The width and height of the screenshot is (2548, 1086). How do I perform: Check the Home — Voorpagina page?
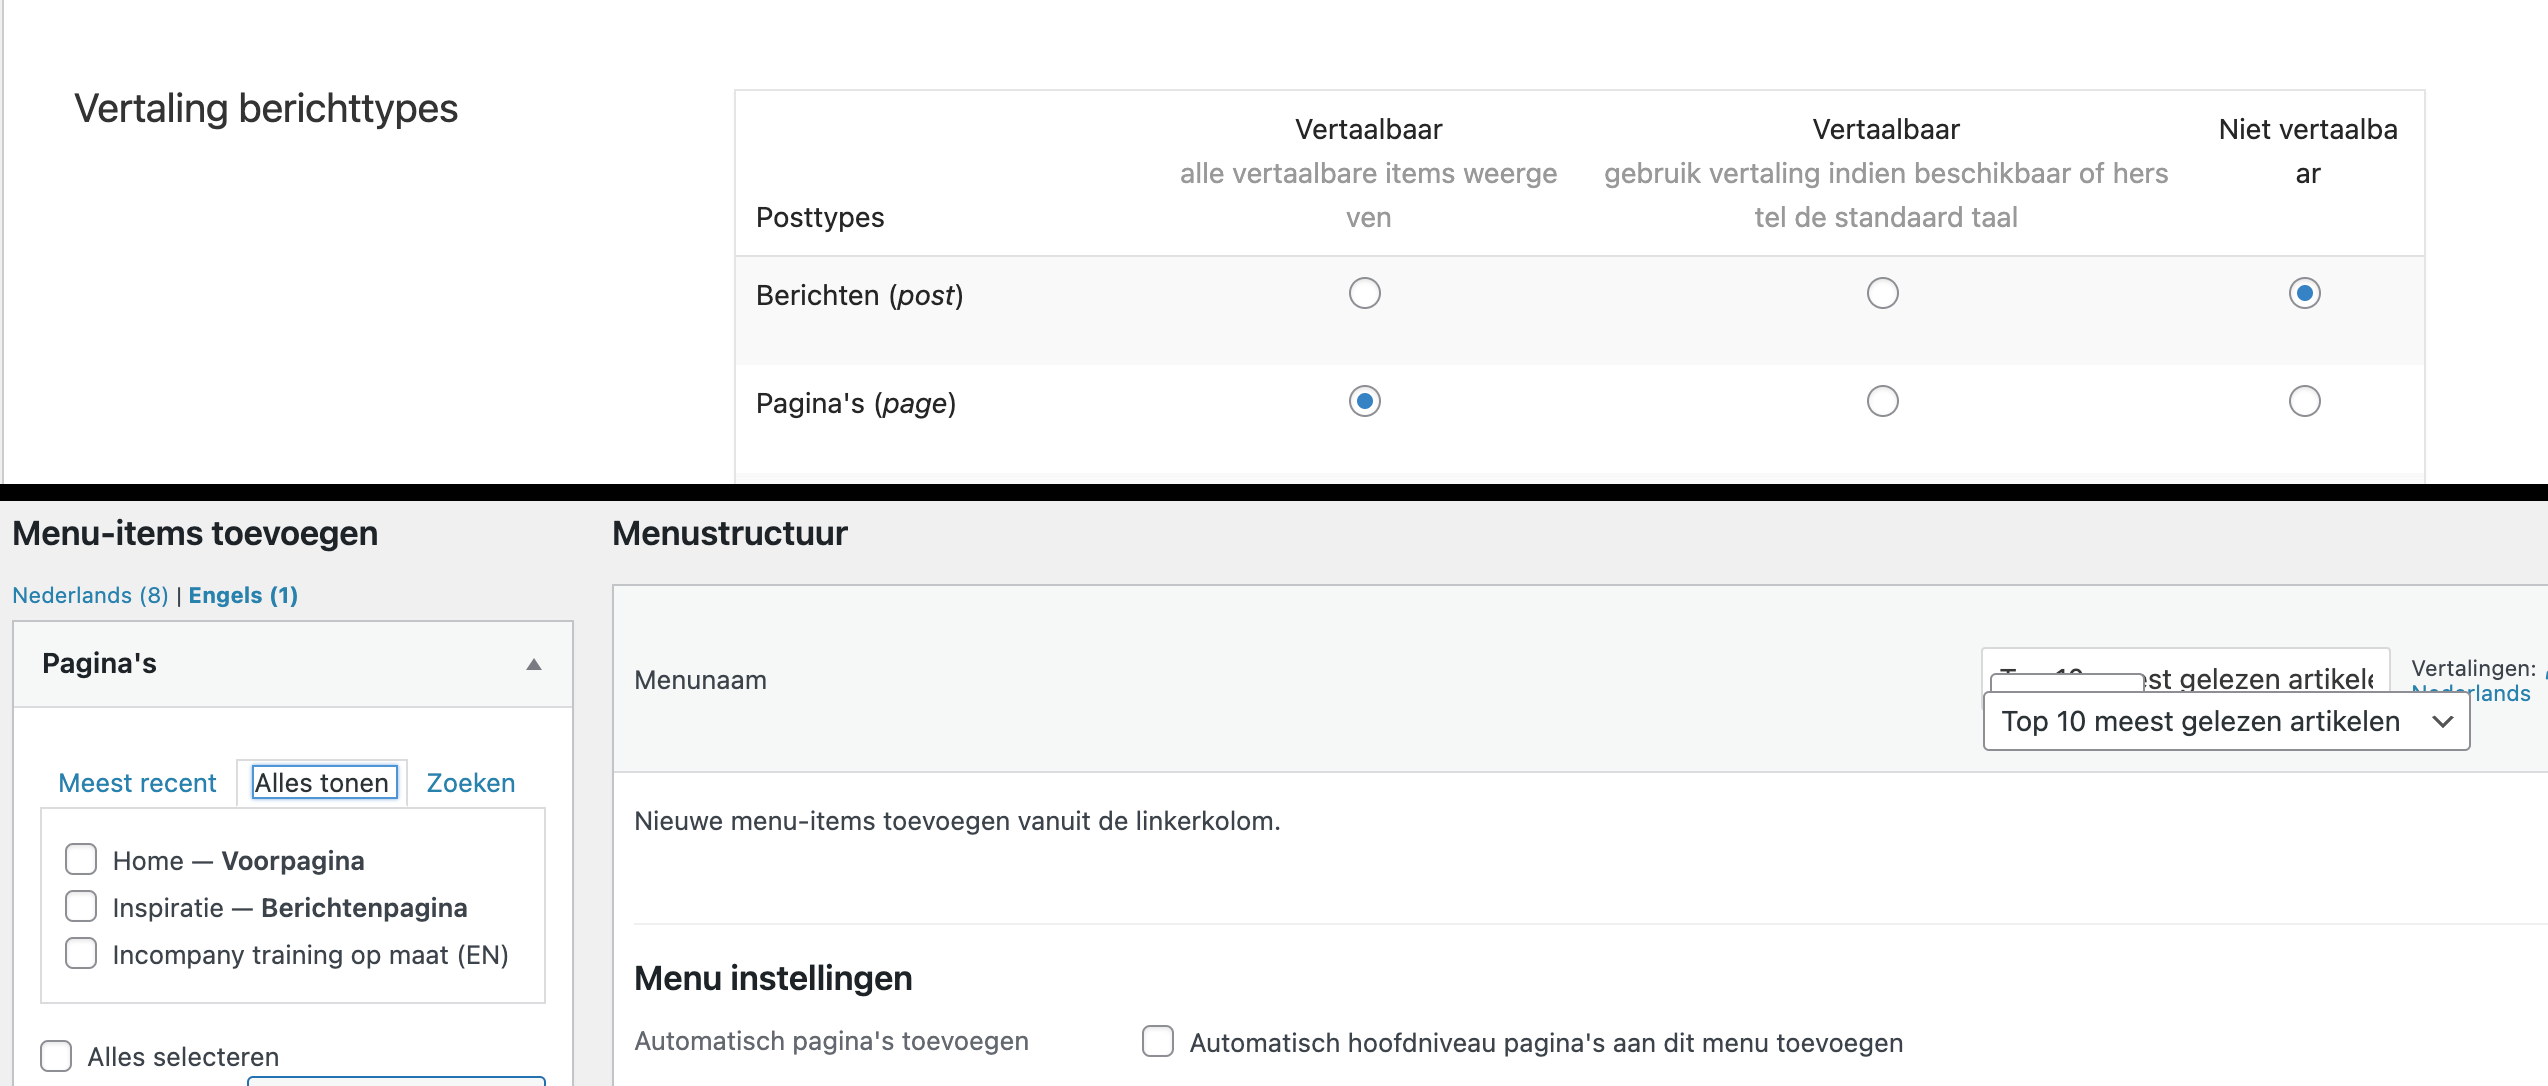81,860
